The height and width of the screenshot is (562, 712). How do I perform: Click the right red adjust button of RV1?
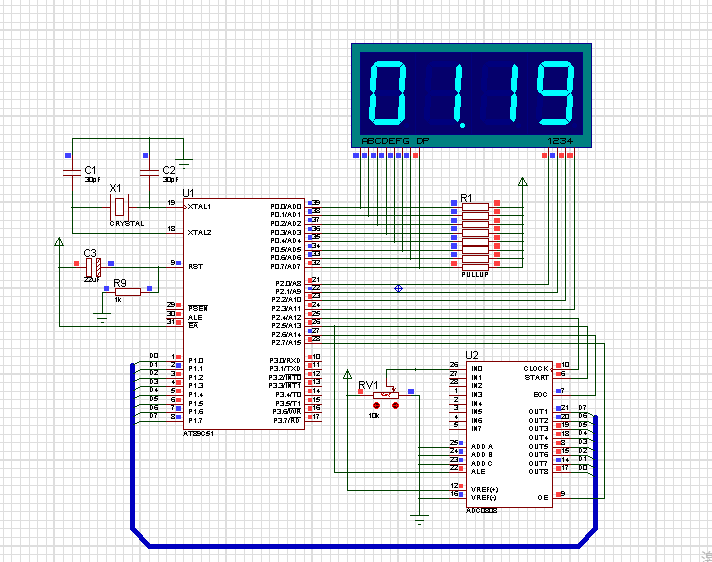pyautogui.click(x=395, y=405)
